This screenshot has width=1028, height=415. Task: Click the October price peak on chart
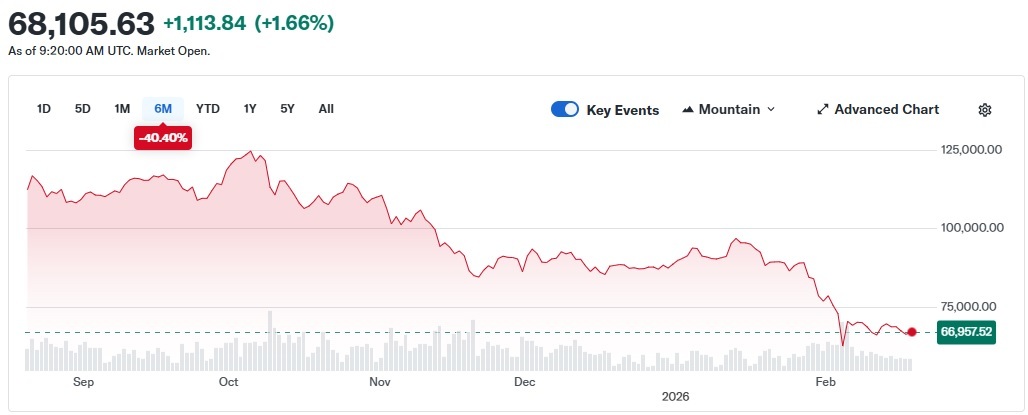[x=250, y=153]
